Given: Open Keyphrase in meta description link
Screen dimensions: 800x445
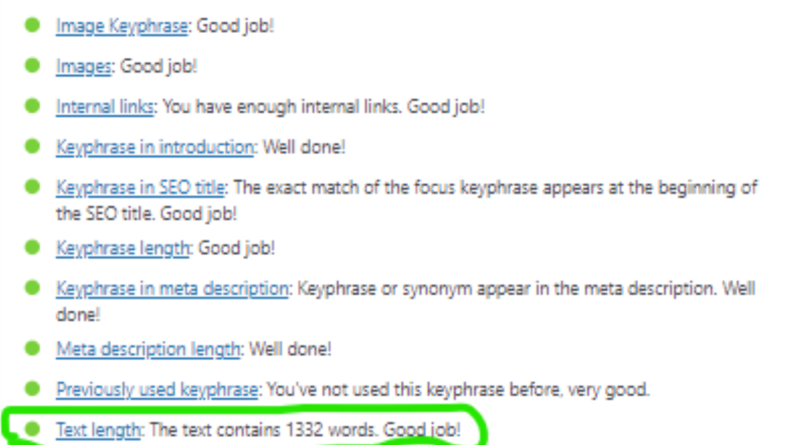Looking at the screenshot, I should 172,288.
